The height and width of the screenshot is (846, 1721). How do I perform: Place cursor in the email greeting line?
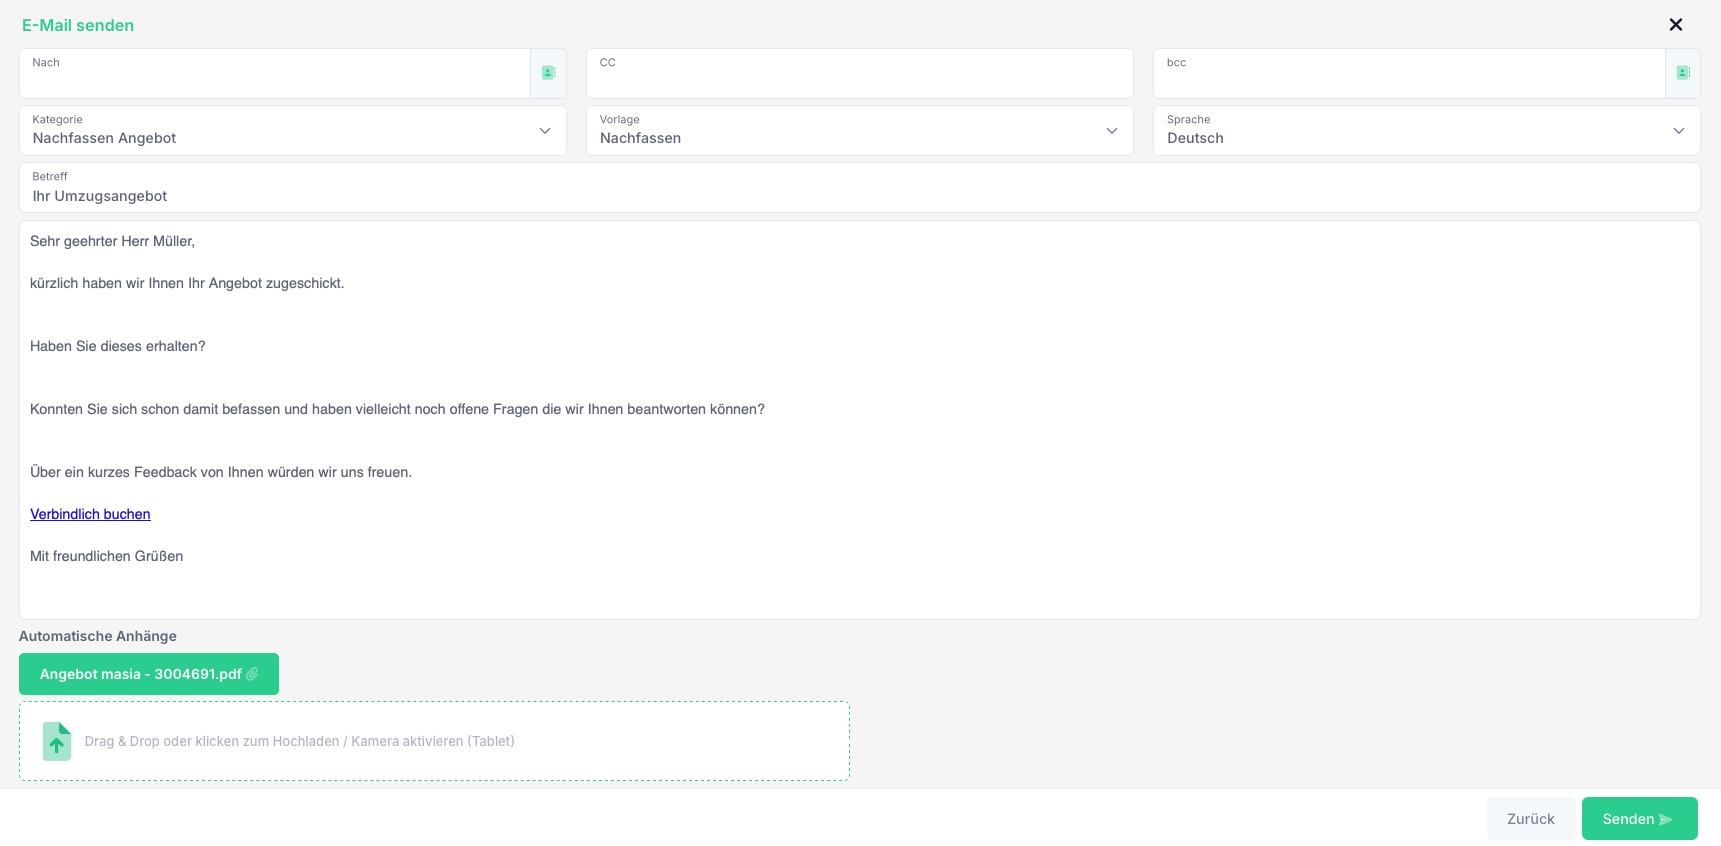point(112,241)
